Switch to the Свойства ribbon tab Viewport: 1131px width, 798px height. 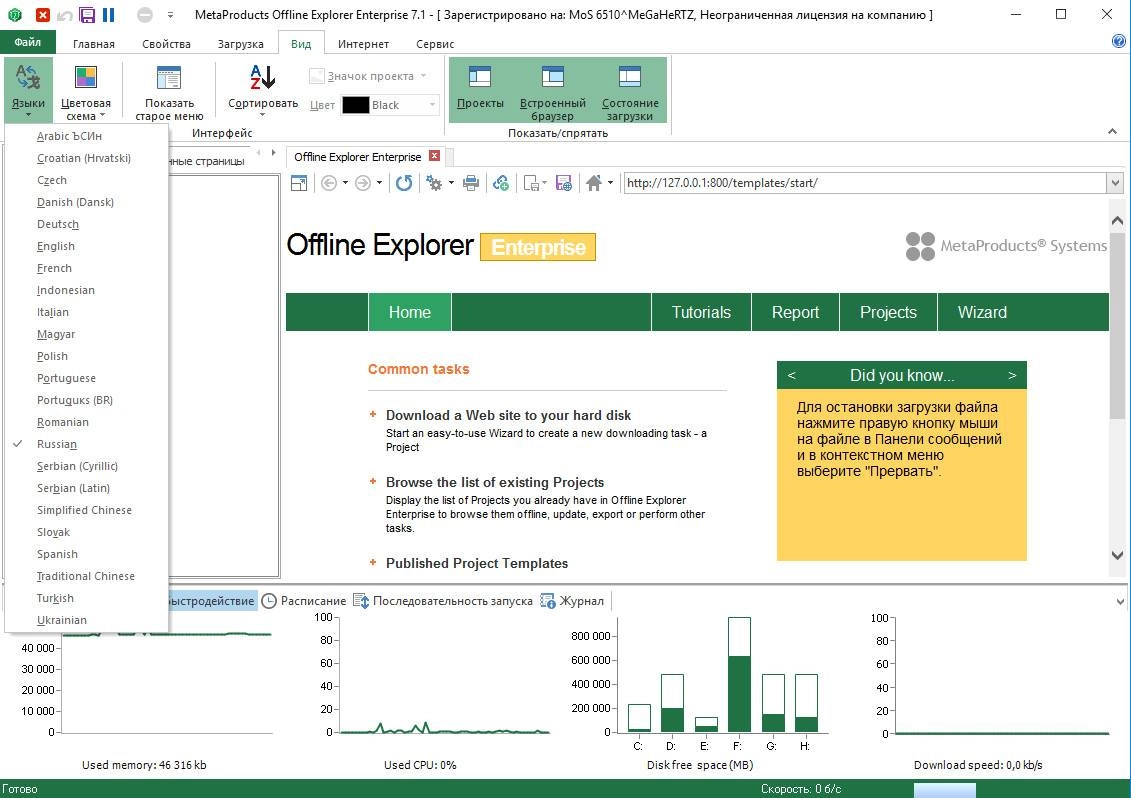pyautogui.click(x=167, y=44)
